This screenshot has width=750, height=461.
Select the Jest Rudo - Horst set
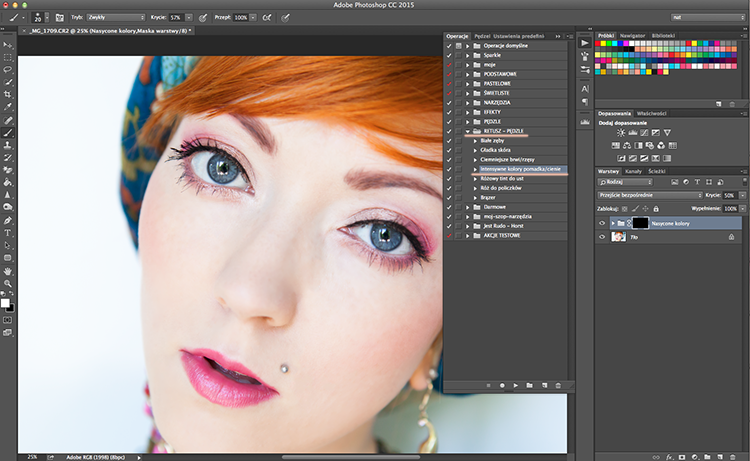(x=503, y=226)
